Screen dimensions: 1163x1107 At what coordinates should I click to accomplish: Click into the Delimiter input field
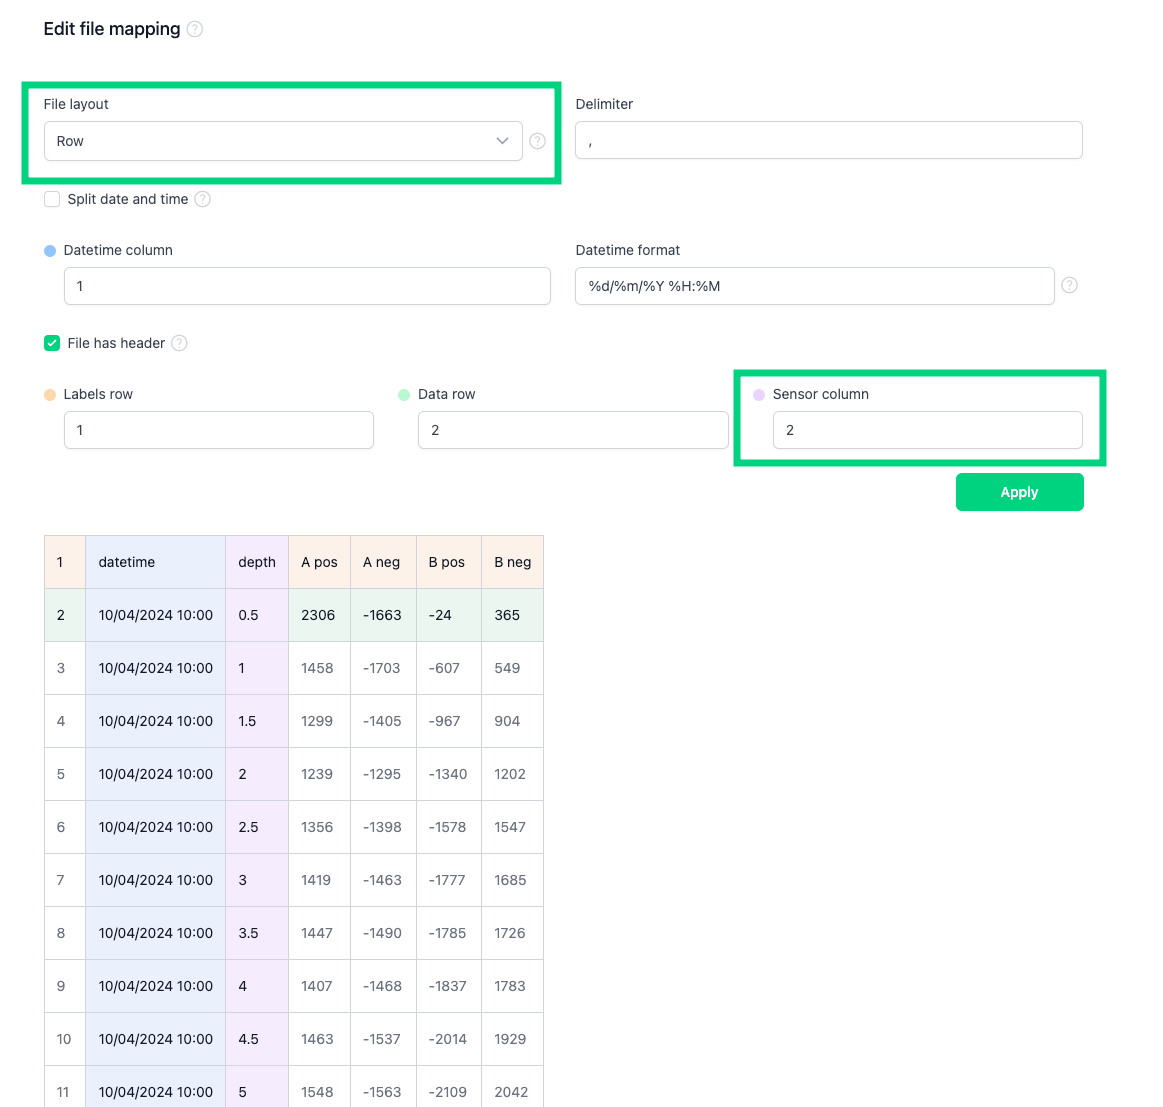coord(828,140)
